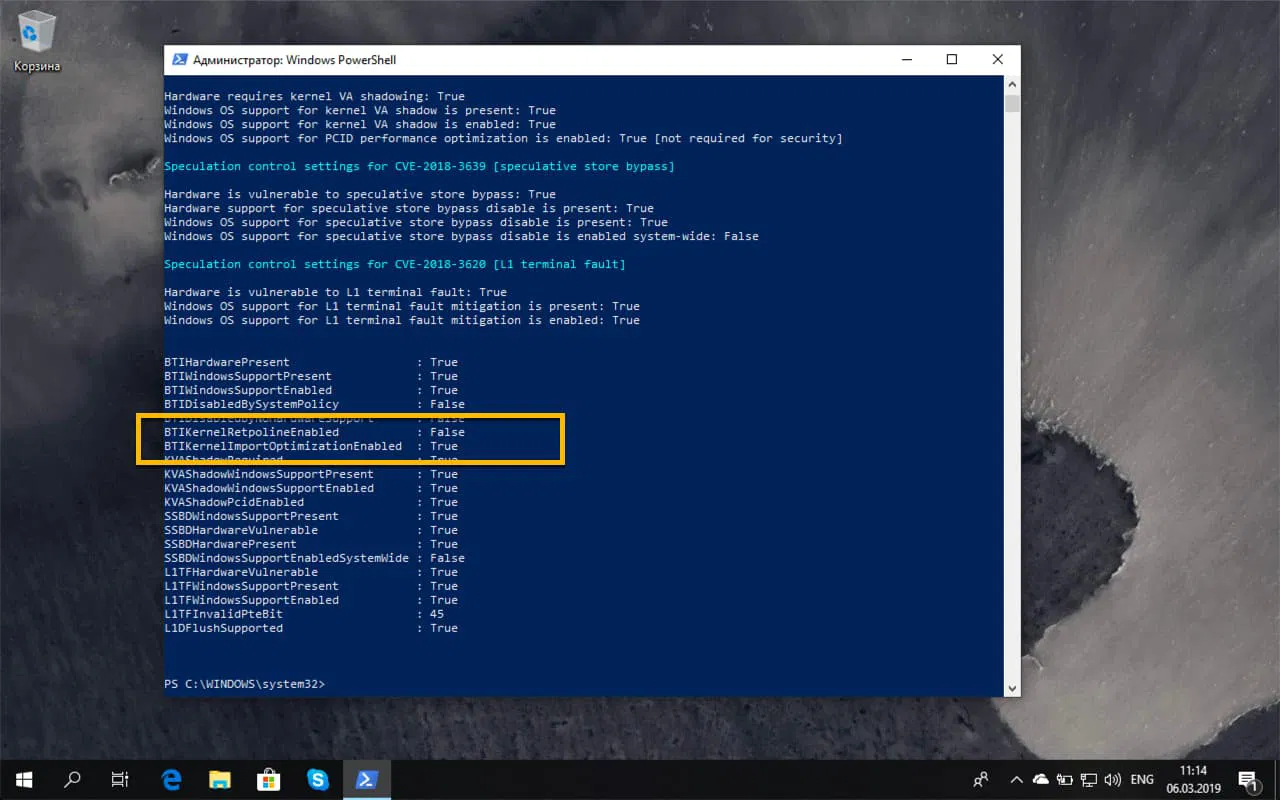This screenshot has height=800, width=1280.
Task: Open the Start menu
Action: 23,779
